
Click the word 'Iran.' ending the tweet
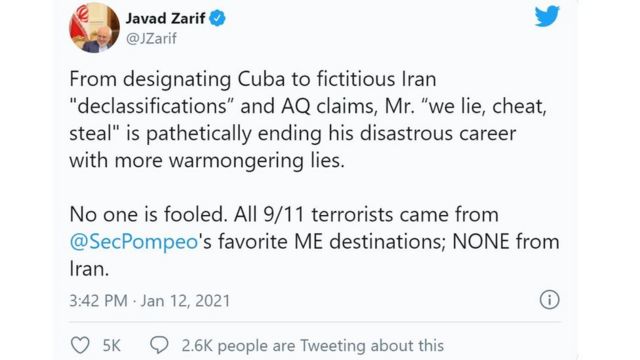[89, 269]
